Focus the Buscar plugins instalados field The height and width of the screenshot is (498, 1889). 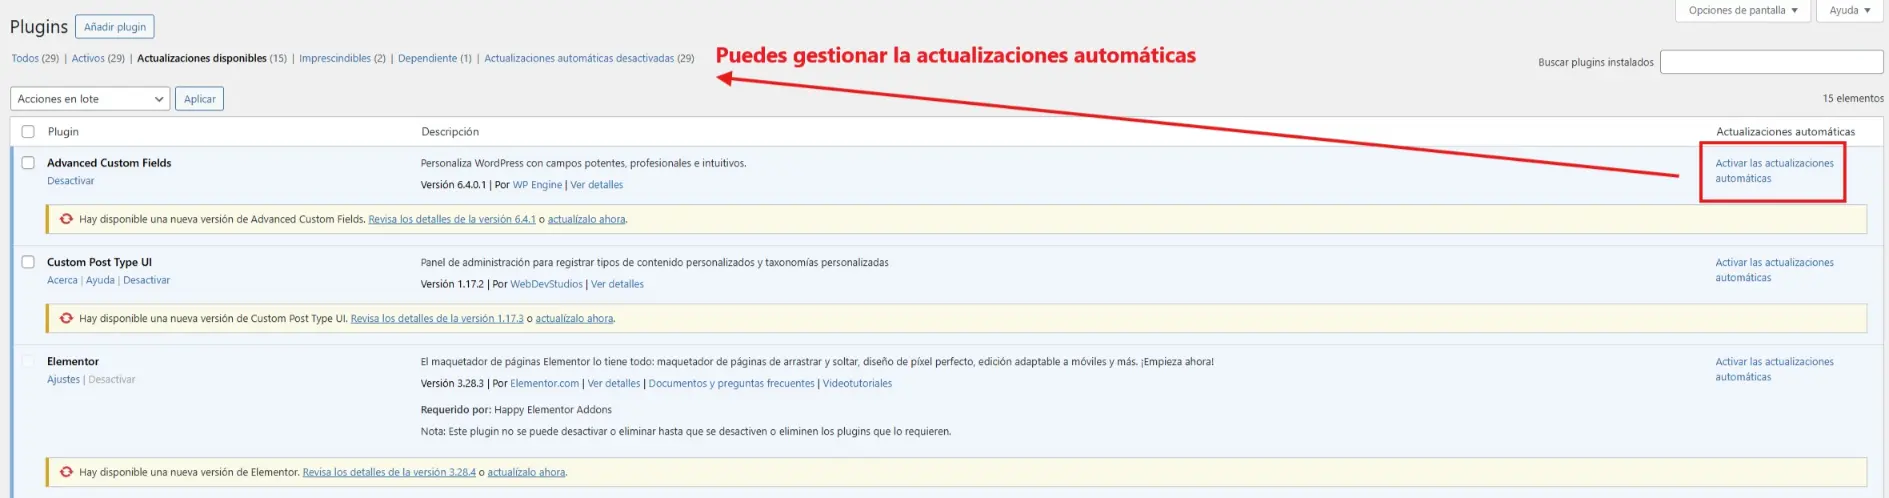point(1771,62)
